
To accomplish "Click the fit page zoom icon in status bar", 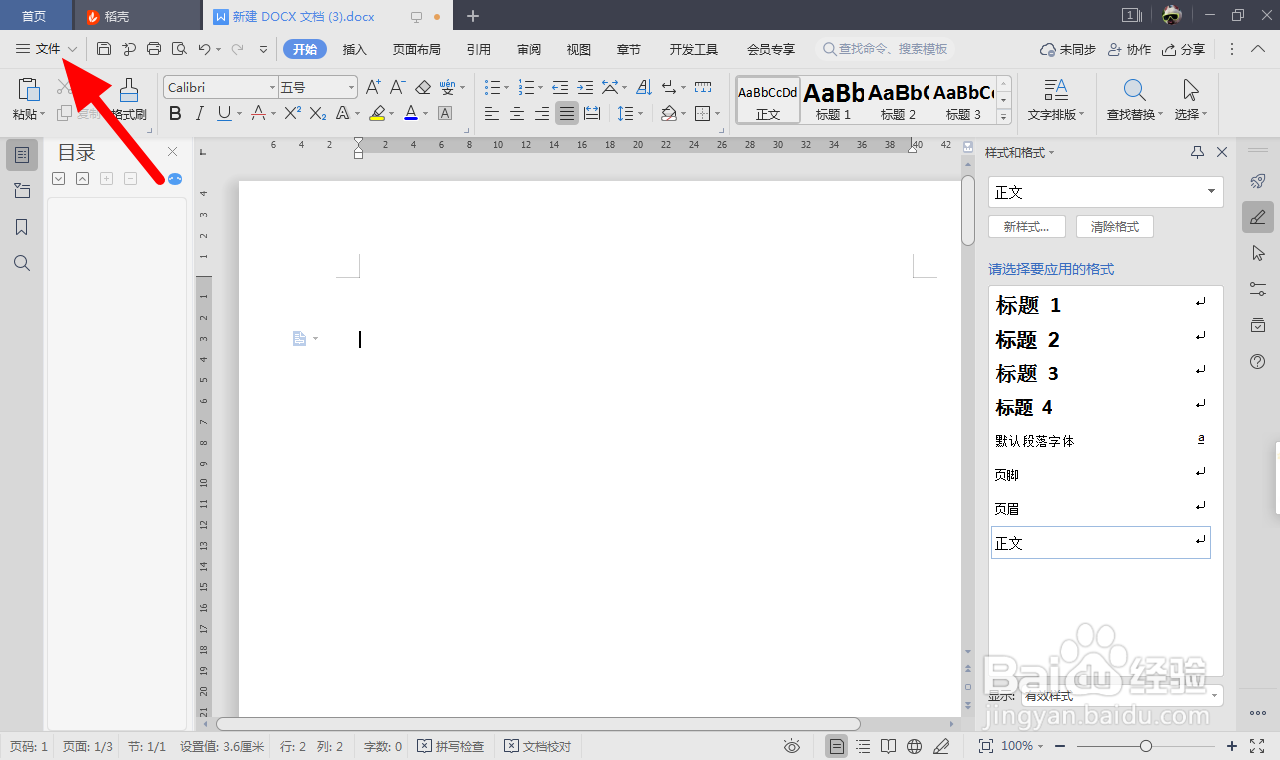I will 985,746.
